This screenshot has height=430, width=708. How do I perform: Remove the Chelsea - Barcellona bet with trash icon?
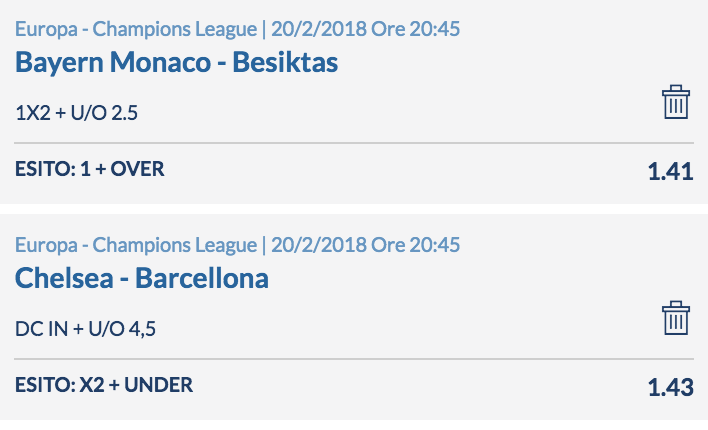coord(676,318)
